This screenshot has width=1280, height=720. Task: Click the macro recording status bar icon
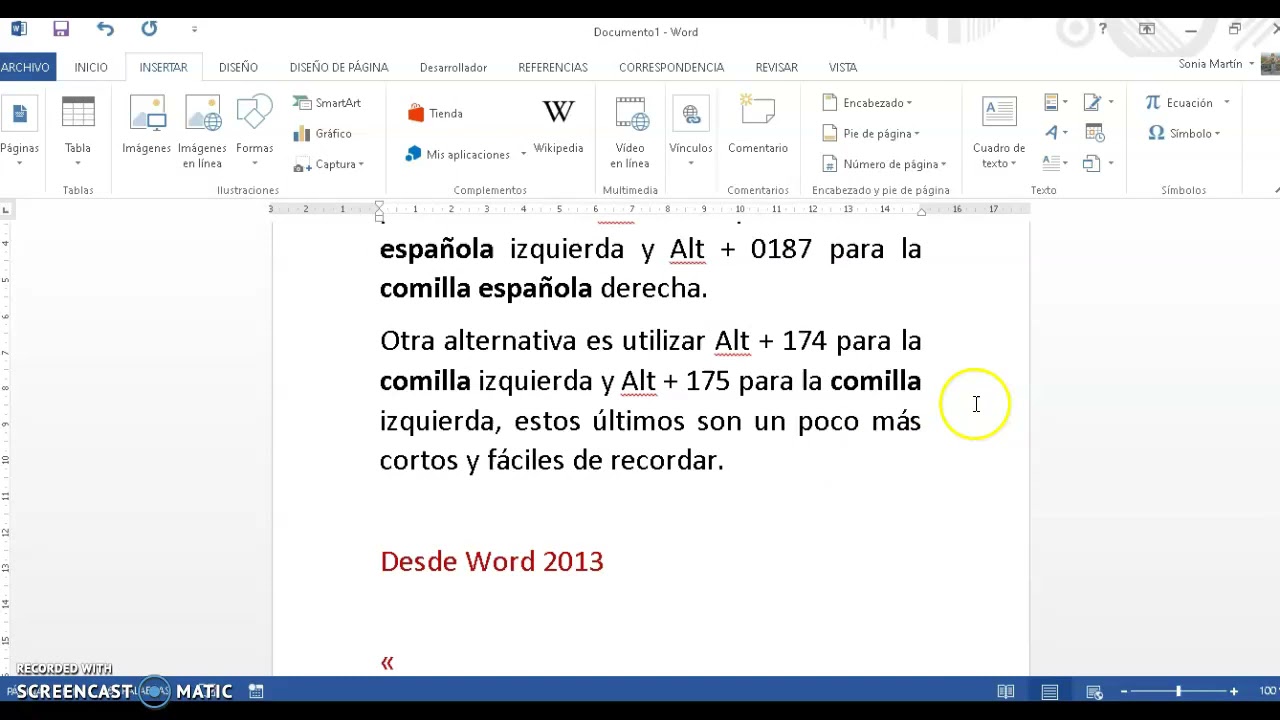tap(256, 691)
